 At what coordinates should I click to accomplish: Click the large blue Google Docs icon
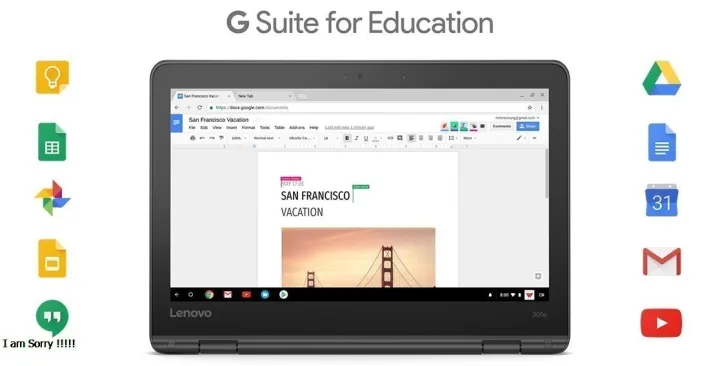tap(662, 142)
